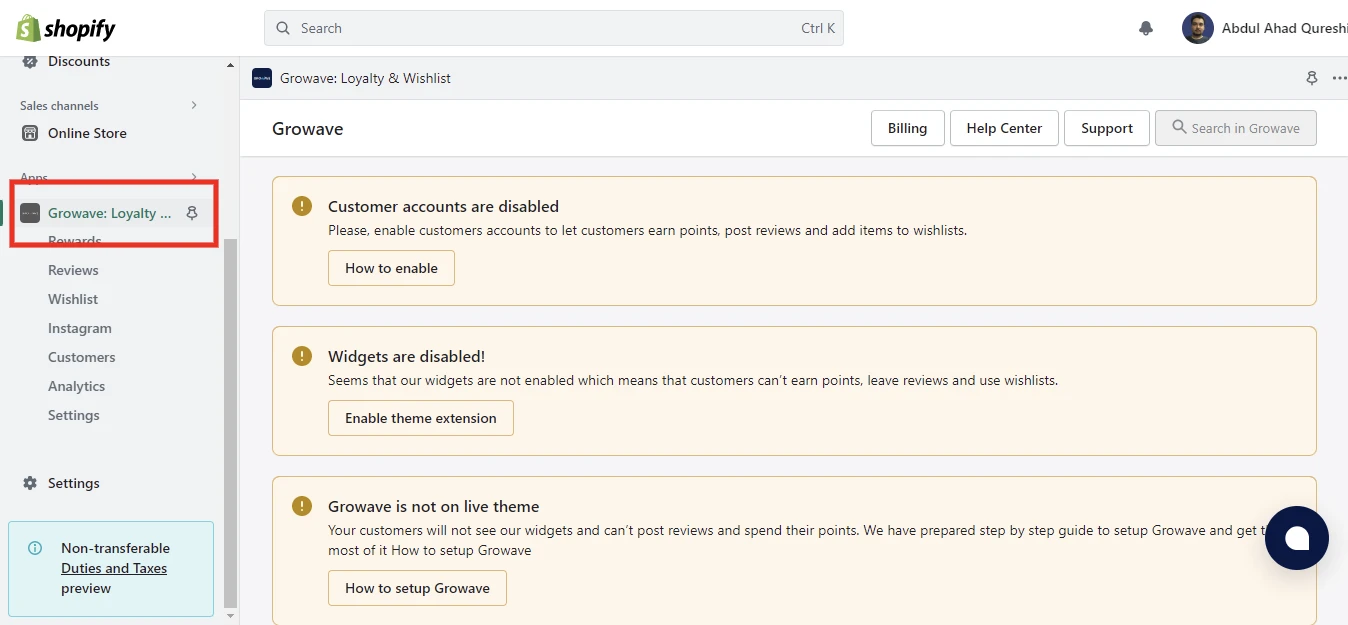Viewport: 1348px width, 625px height.
Task: Click warning icon for Customer accounts disabled
Action: [x=302, y=206]
